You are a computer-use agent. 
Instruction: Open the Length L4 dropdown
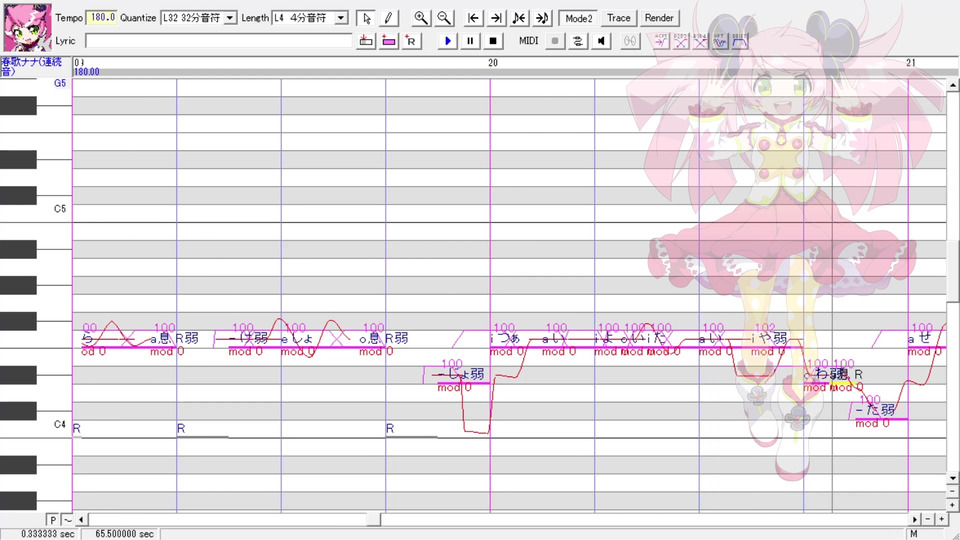tap(341, 18)
